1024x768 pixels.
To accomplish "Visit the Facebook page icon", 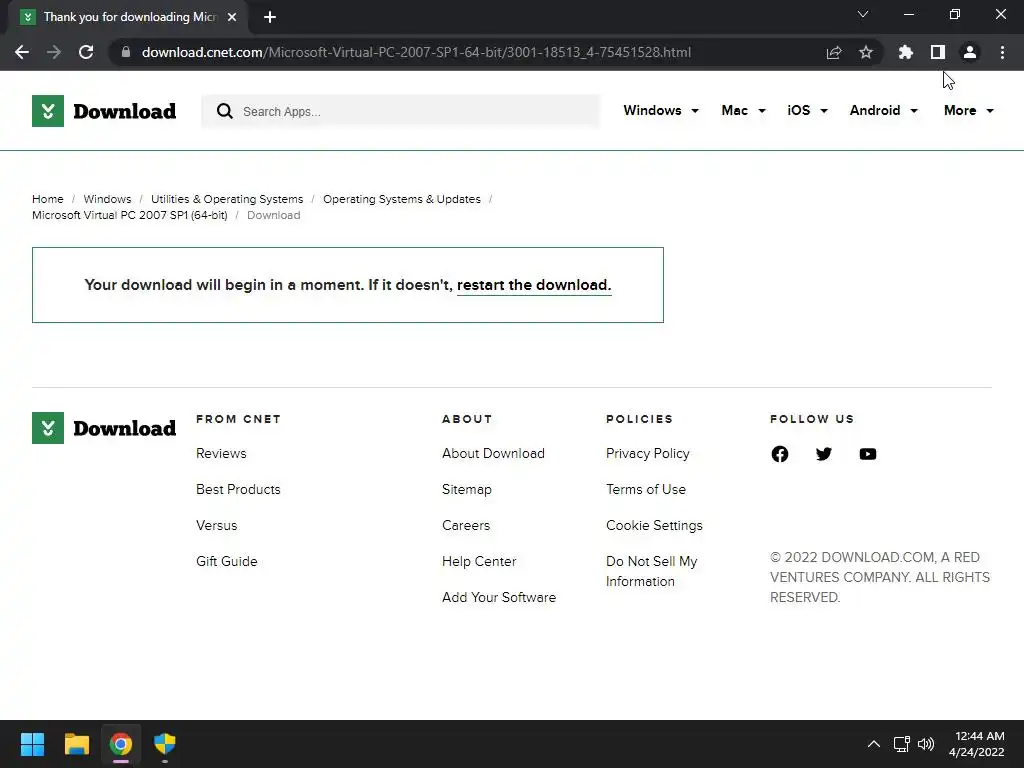I will tap(780, 454).
